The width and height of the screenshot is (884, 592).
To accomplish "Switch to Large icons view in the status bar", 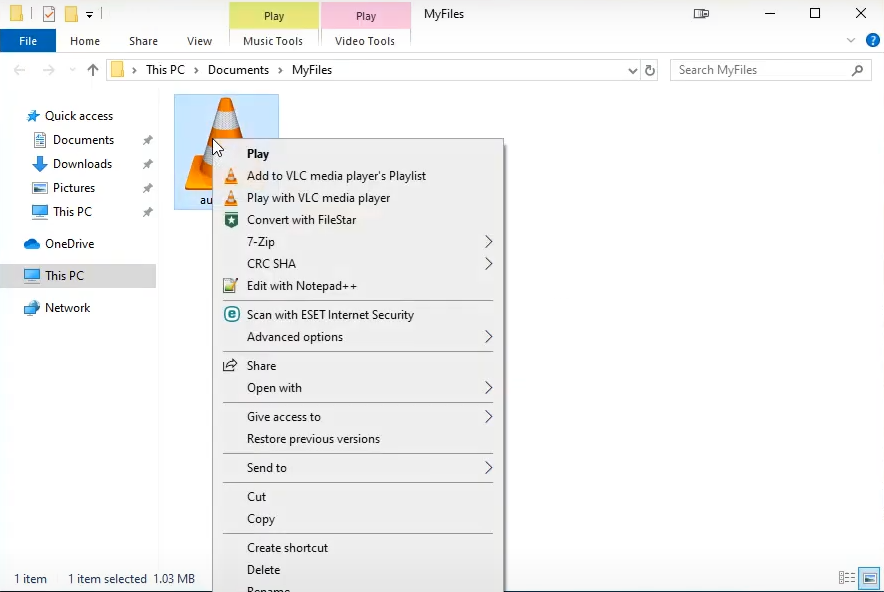I will coord(870,578).
